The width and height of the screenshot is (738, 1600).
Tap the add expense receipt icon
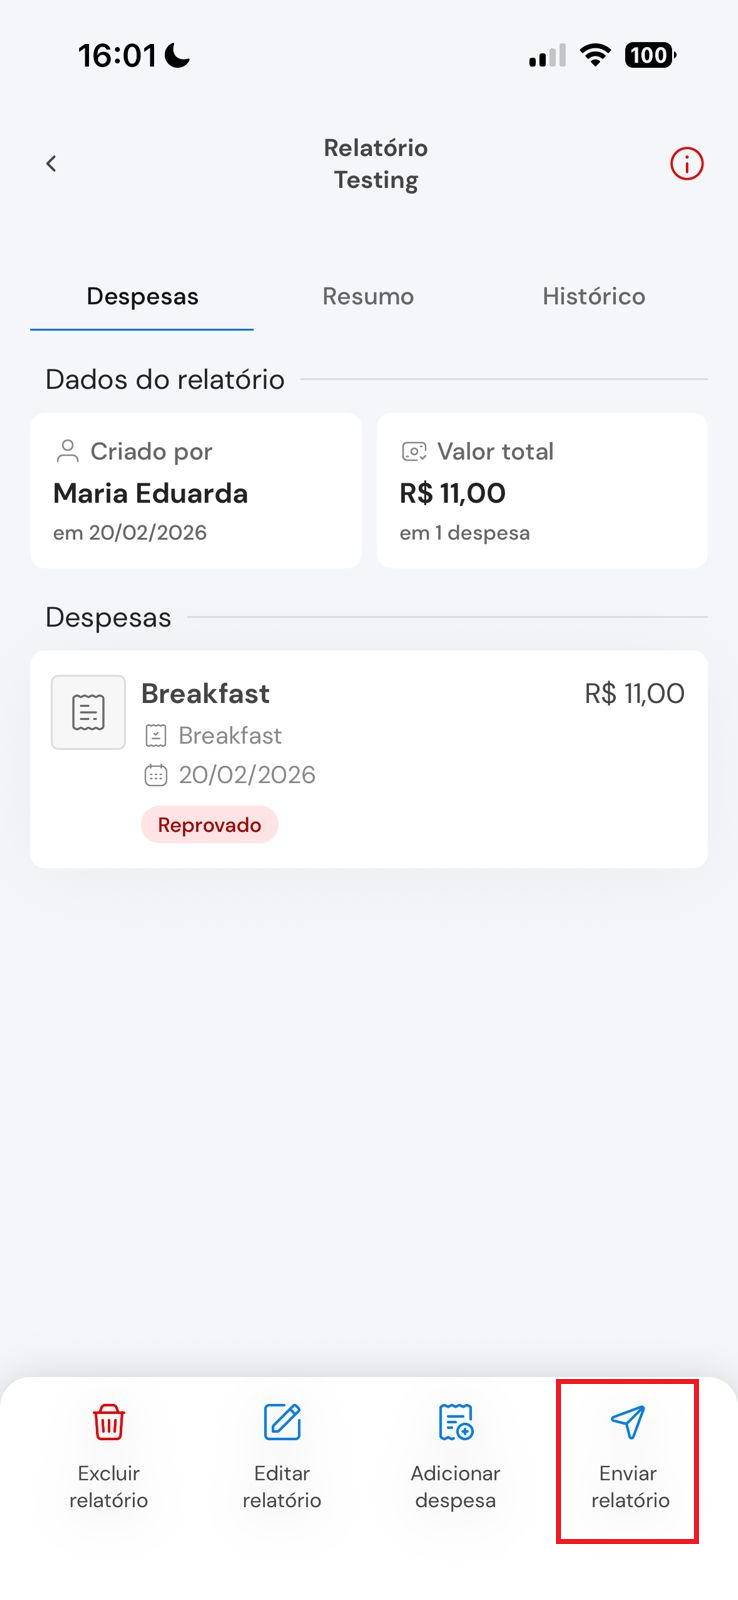point(456,1421)
